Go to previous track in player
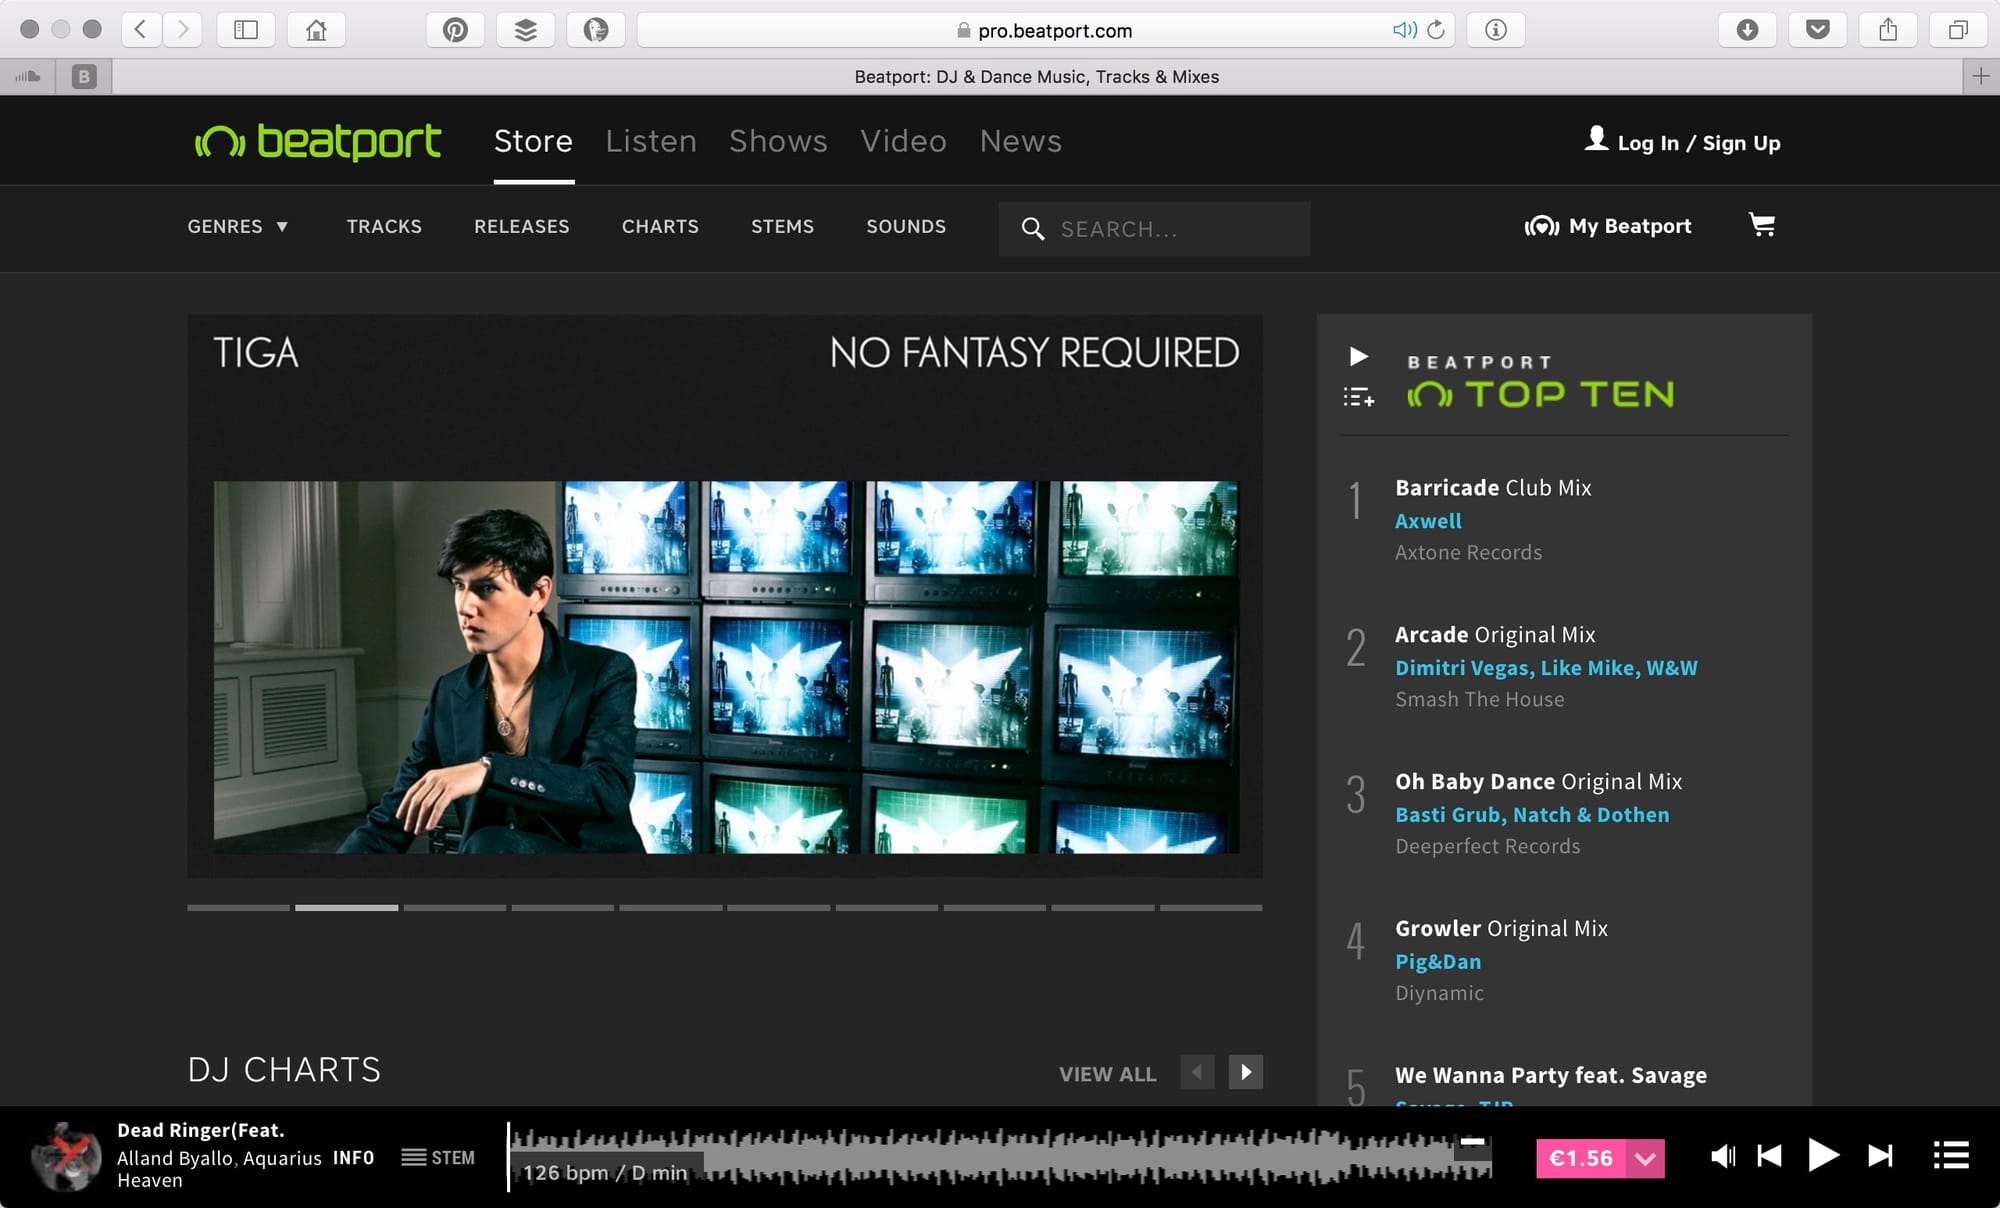The width and height of the screenshot is (2000, 1208). tap(1769, 1157)
